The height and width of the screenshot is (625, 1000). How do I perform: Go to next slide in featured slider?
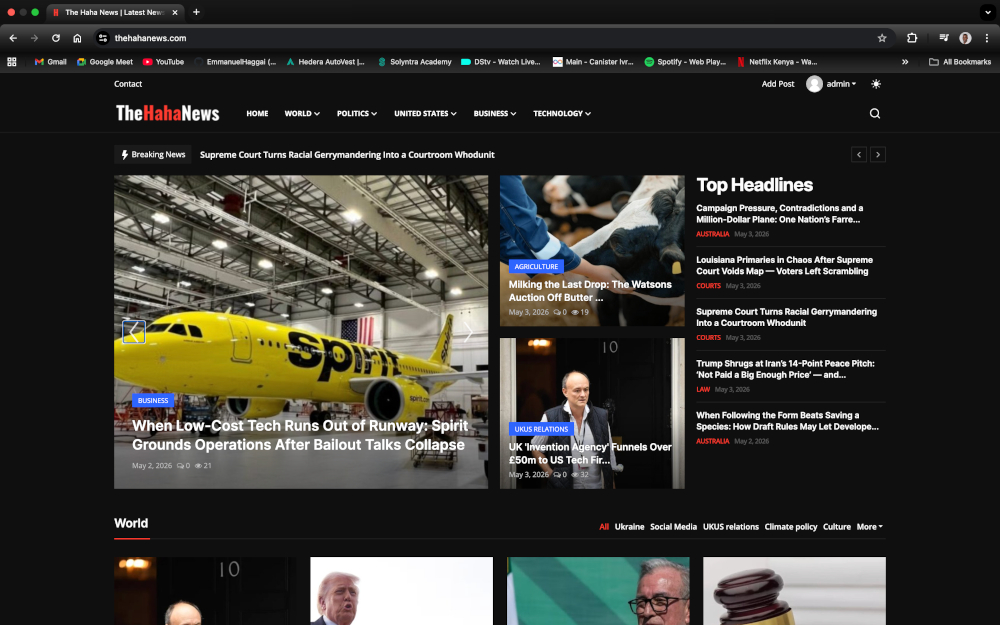(x=469, y=332)
